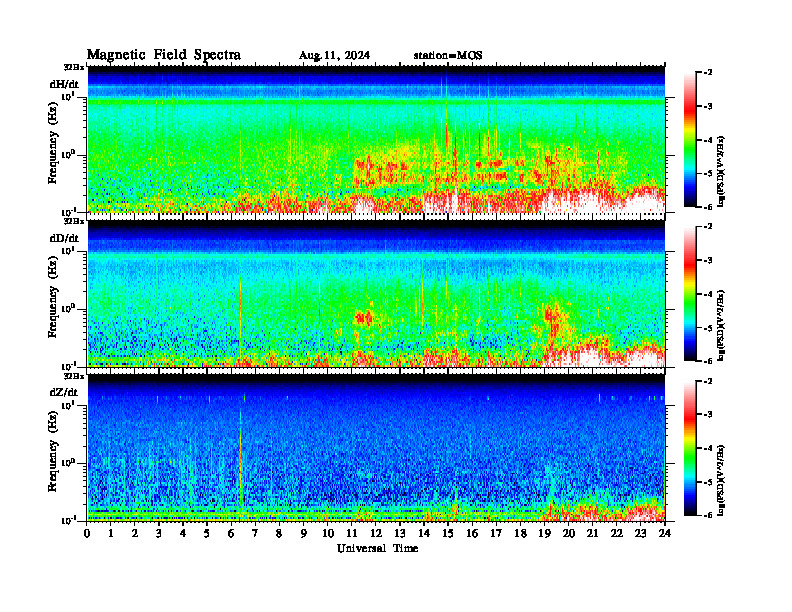This screenshot has height=612, width=792.
Task: Click the "11" hour tick label
Action: click(x=352, y=534)
